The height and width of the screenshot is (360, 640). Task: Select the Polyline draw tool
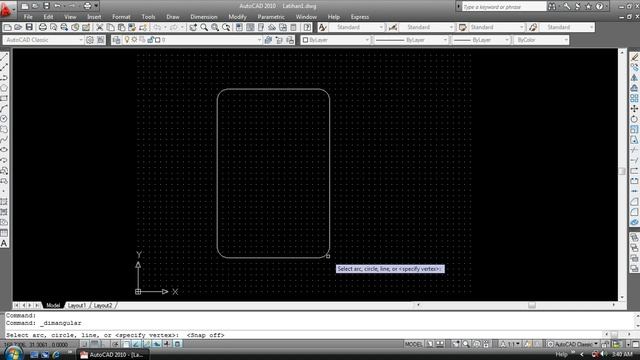[x=4, y=78]
